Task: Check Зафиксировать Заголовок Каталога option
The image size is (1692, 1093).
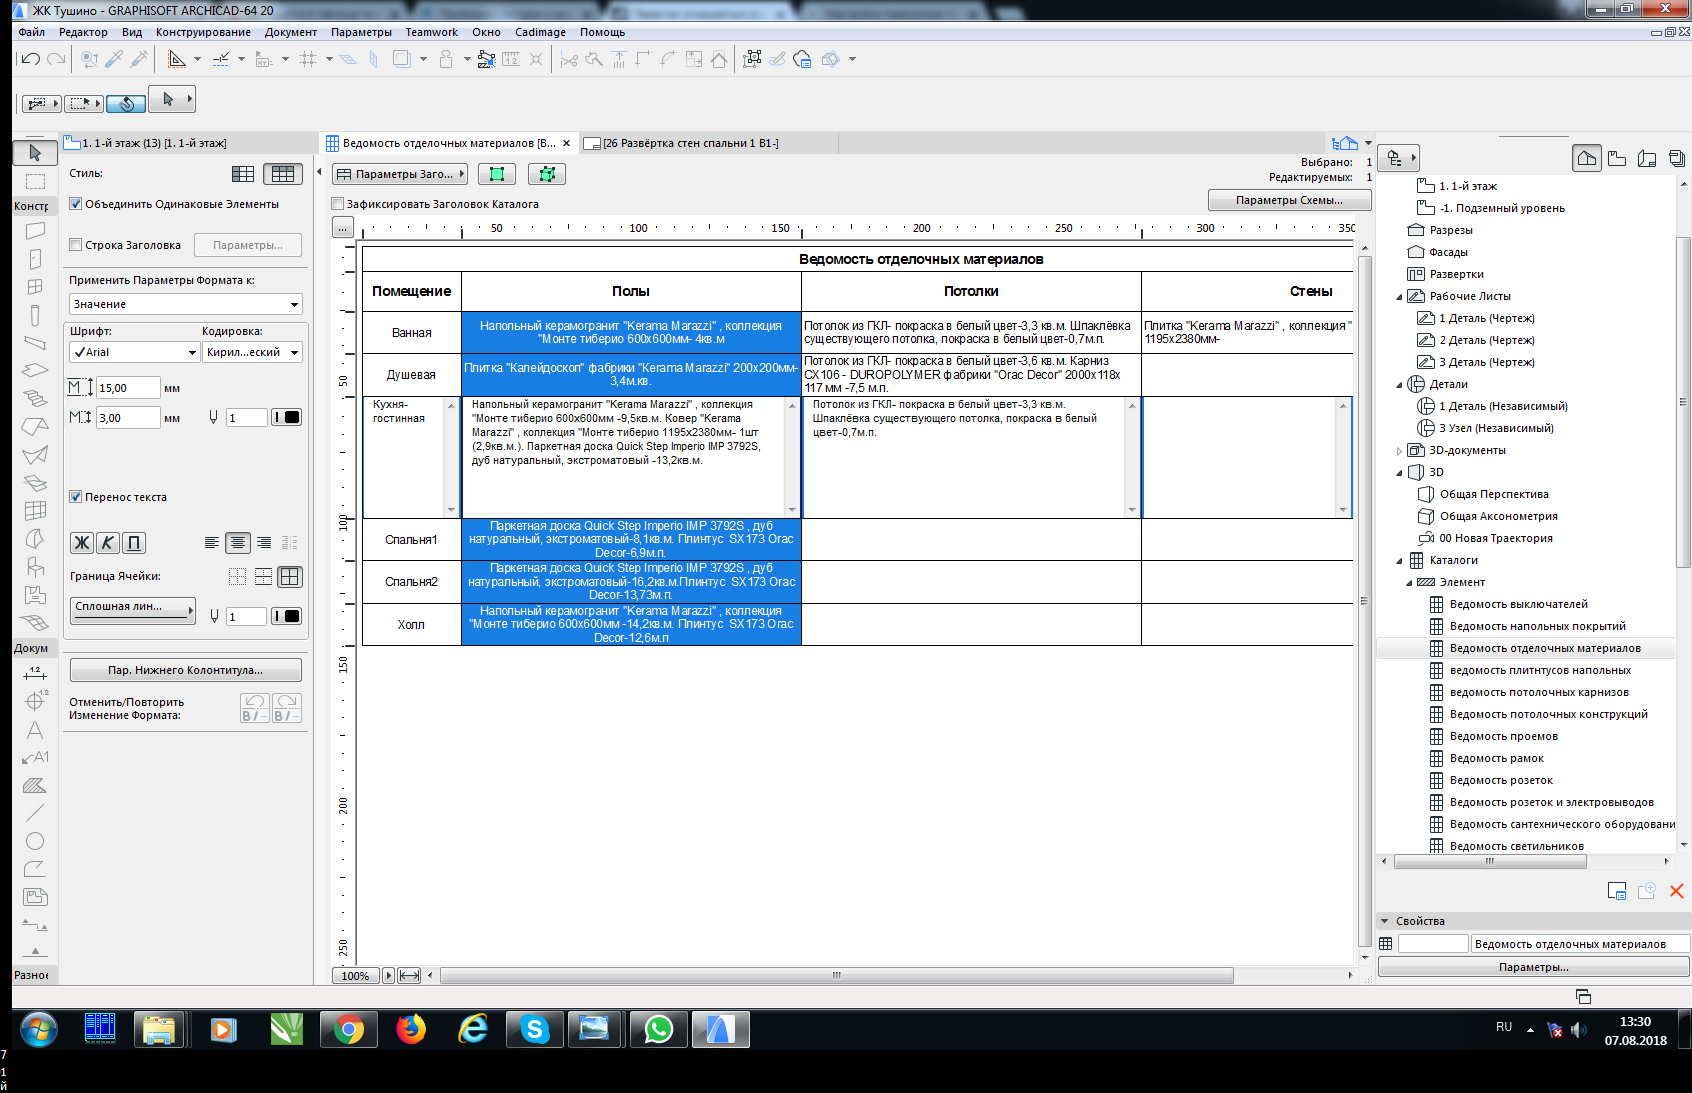Action: pos(338,204)
